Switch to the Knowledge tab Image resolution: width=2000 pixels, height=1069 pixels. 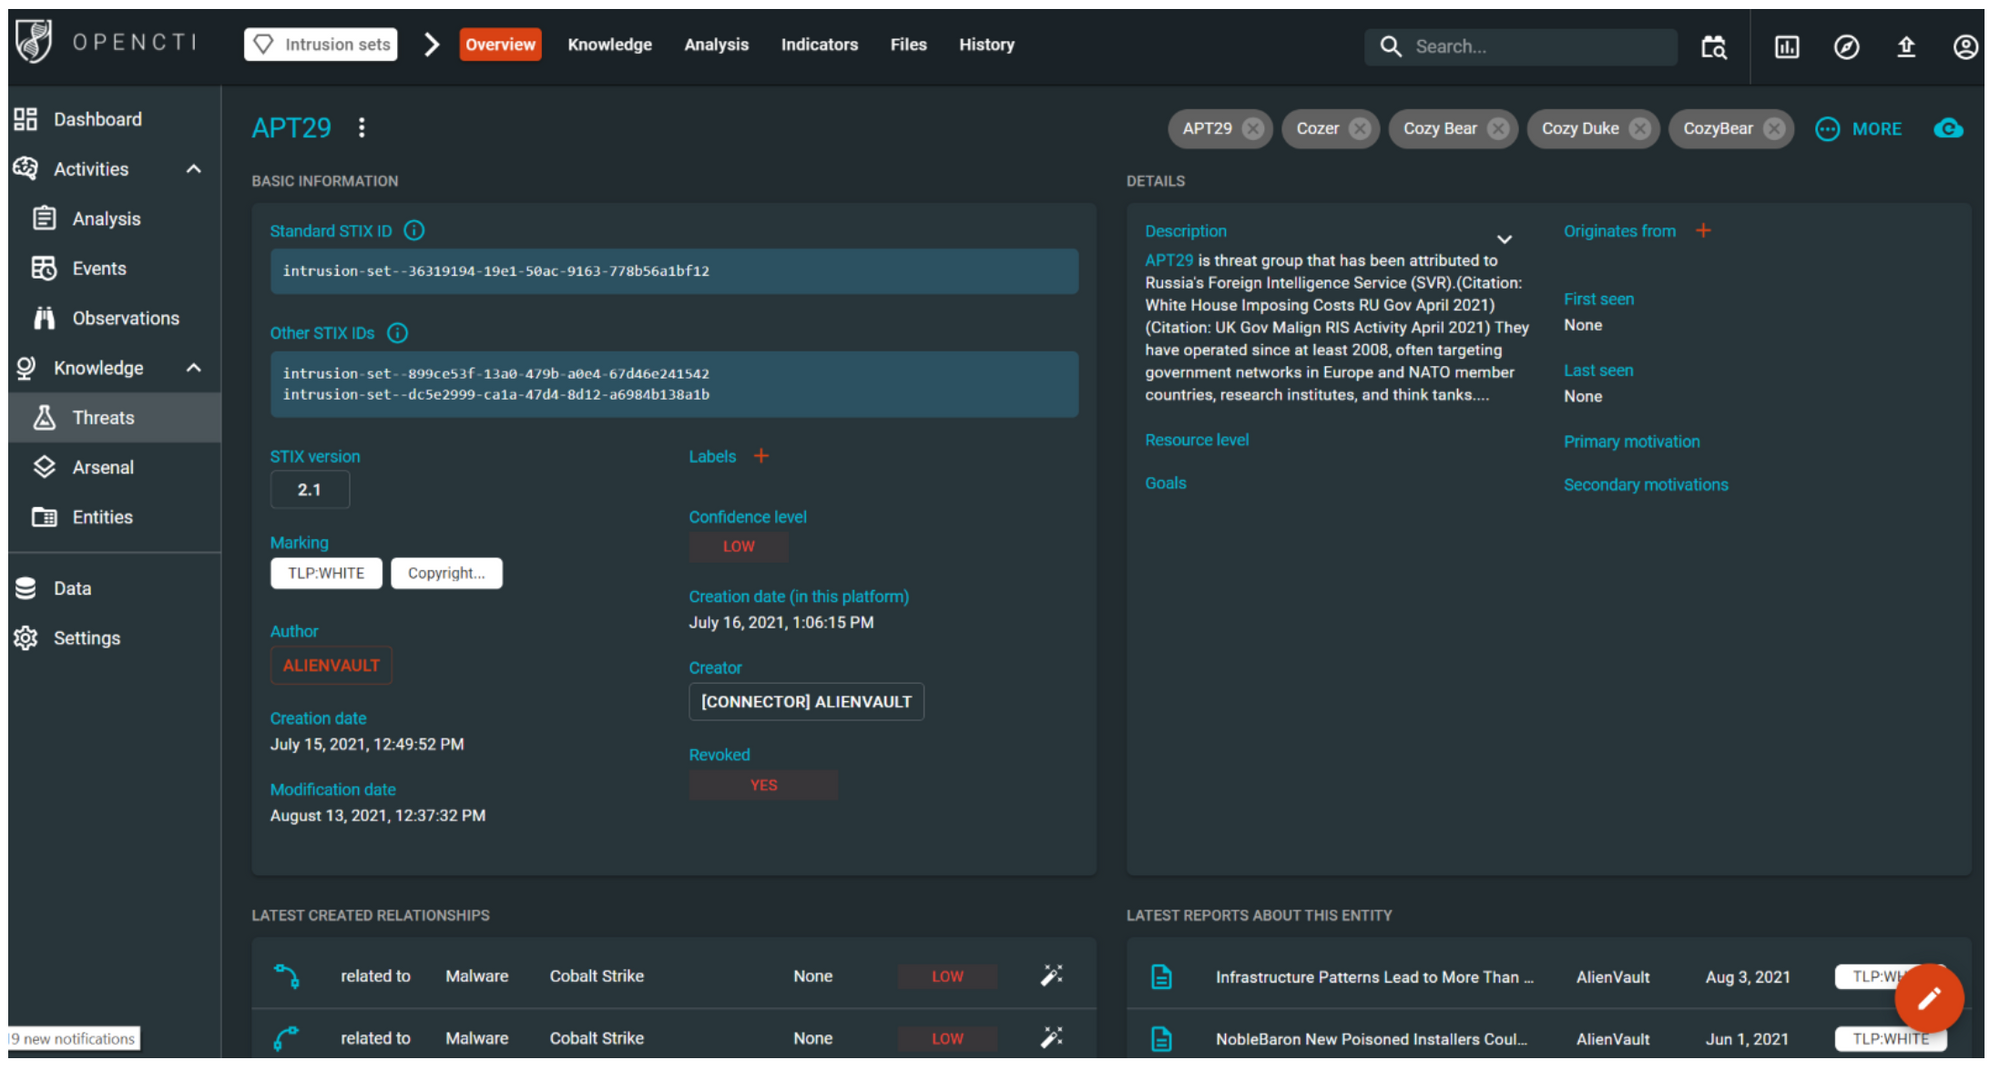click(609, 44)
